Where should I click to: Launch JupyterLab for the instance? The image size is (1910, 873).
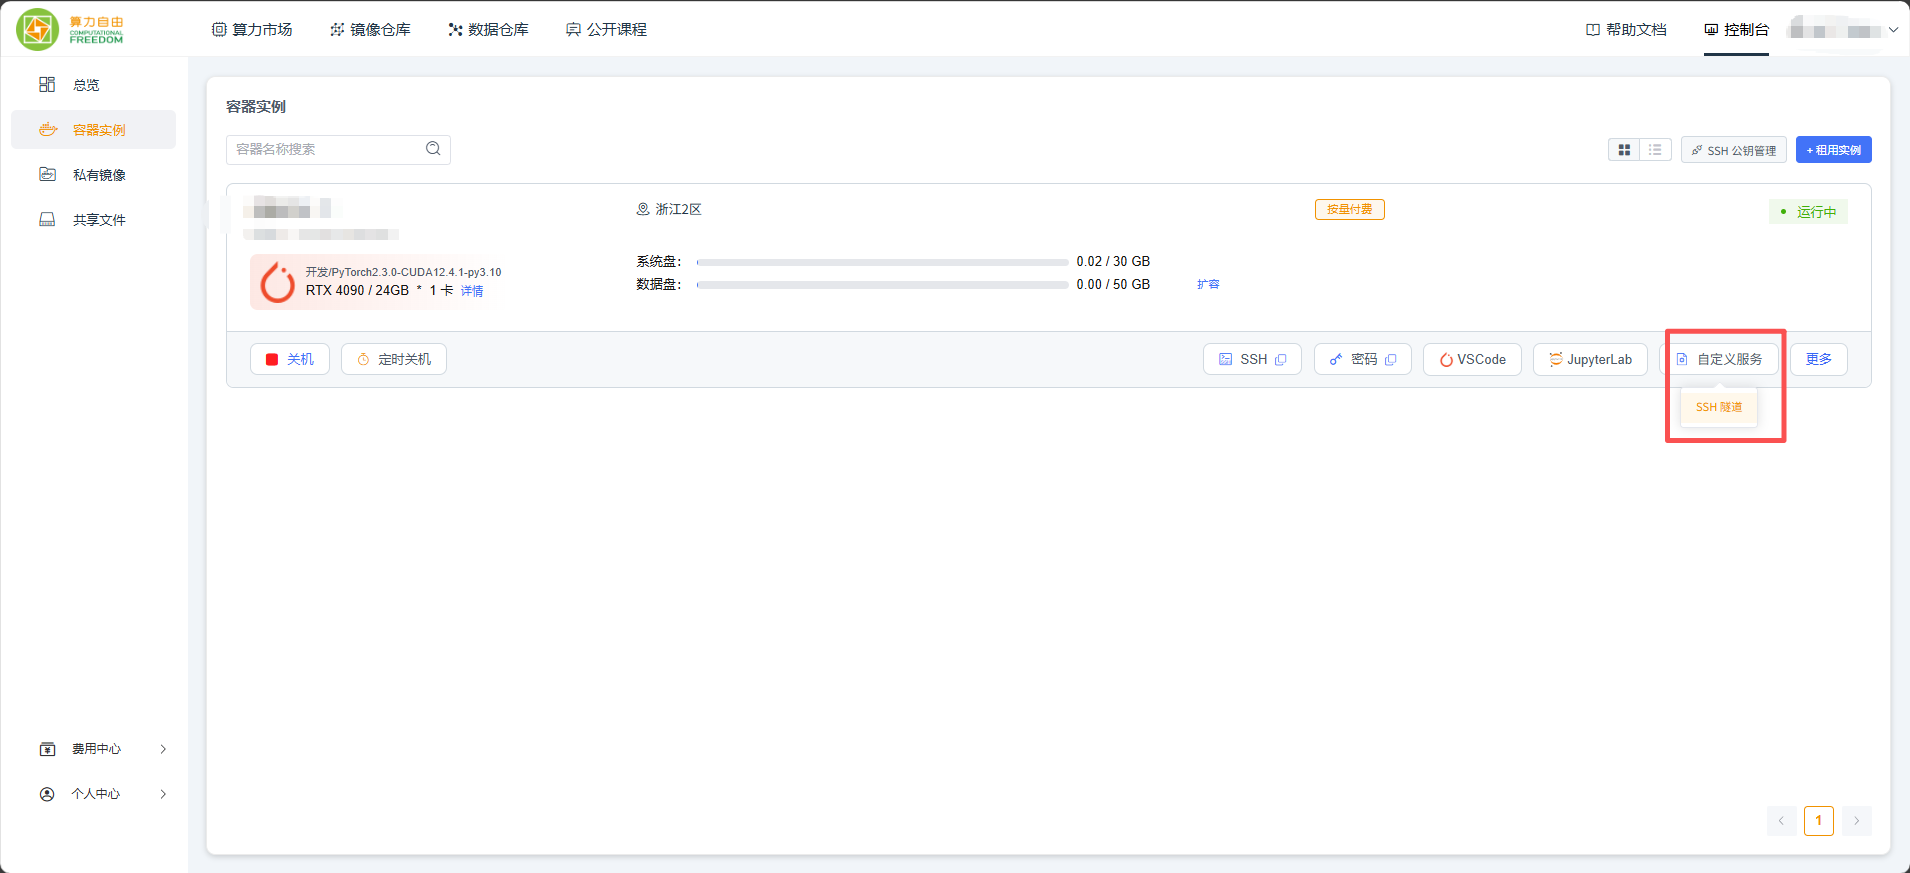1589,360
